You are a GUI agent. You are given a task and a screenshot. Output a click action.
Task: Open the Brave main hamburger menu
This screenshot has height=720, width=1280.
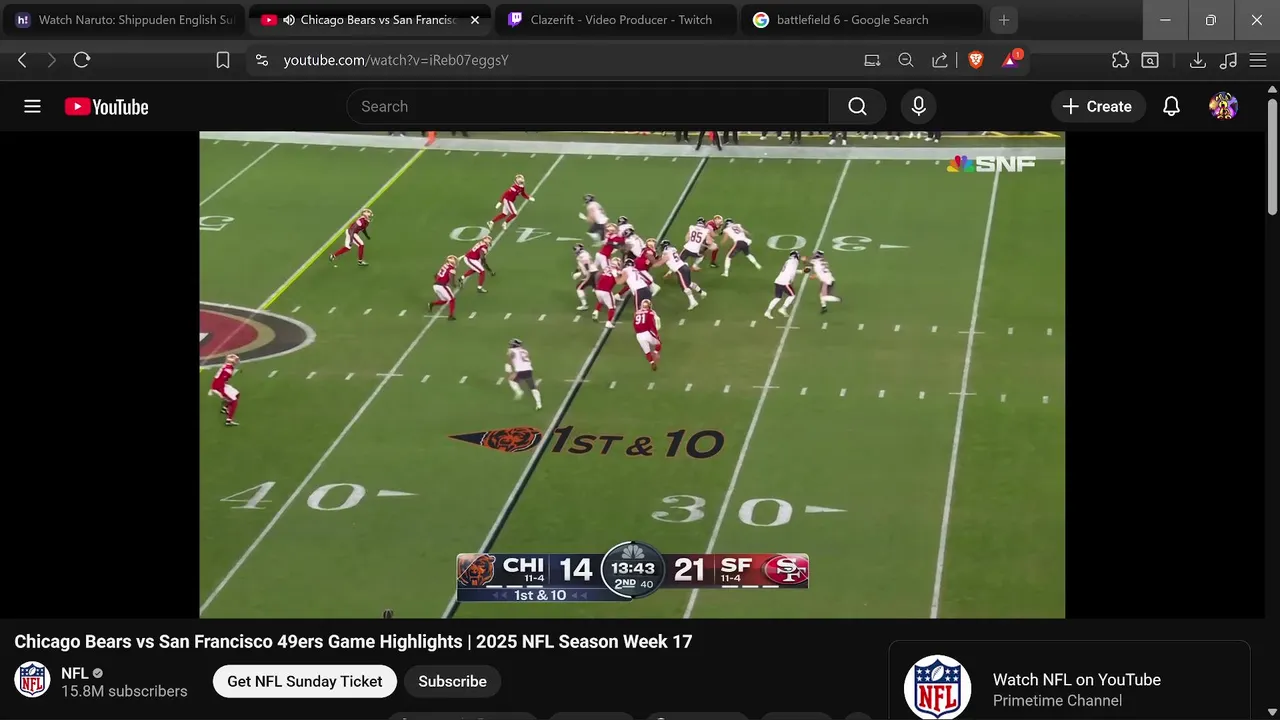click(1259, 60)
